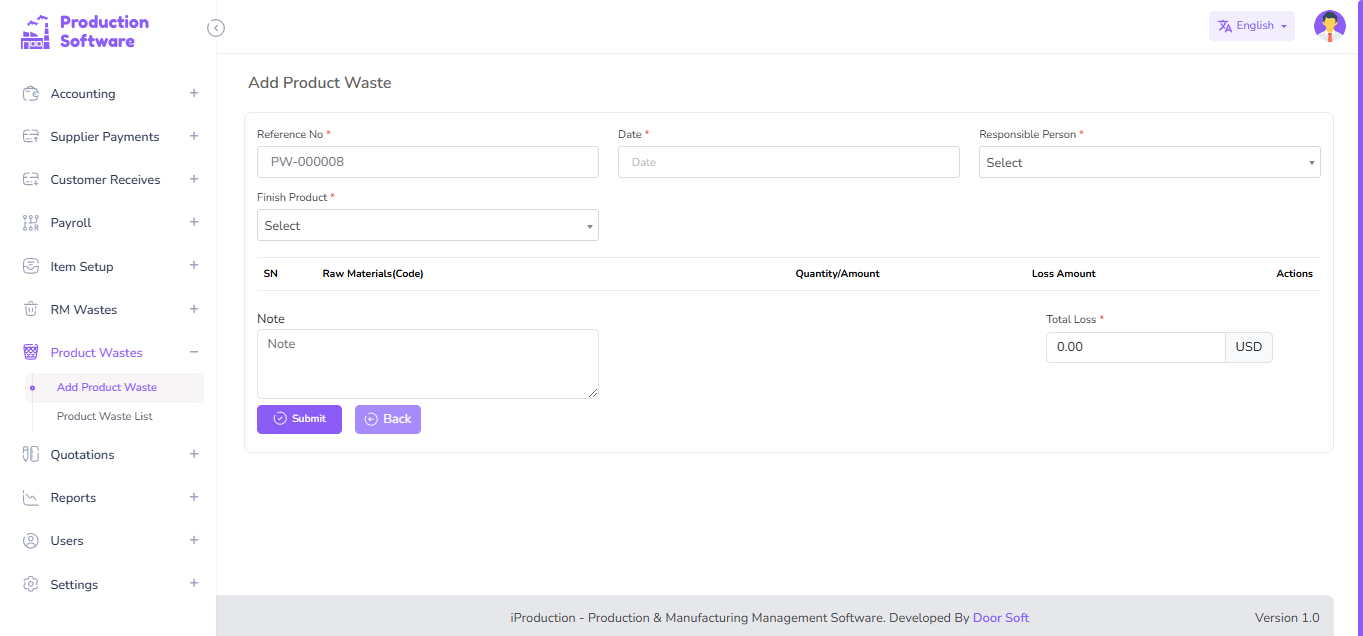Open the Product Waste List page
1363x636 pixels.
[105, 416]
